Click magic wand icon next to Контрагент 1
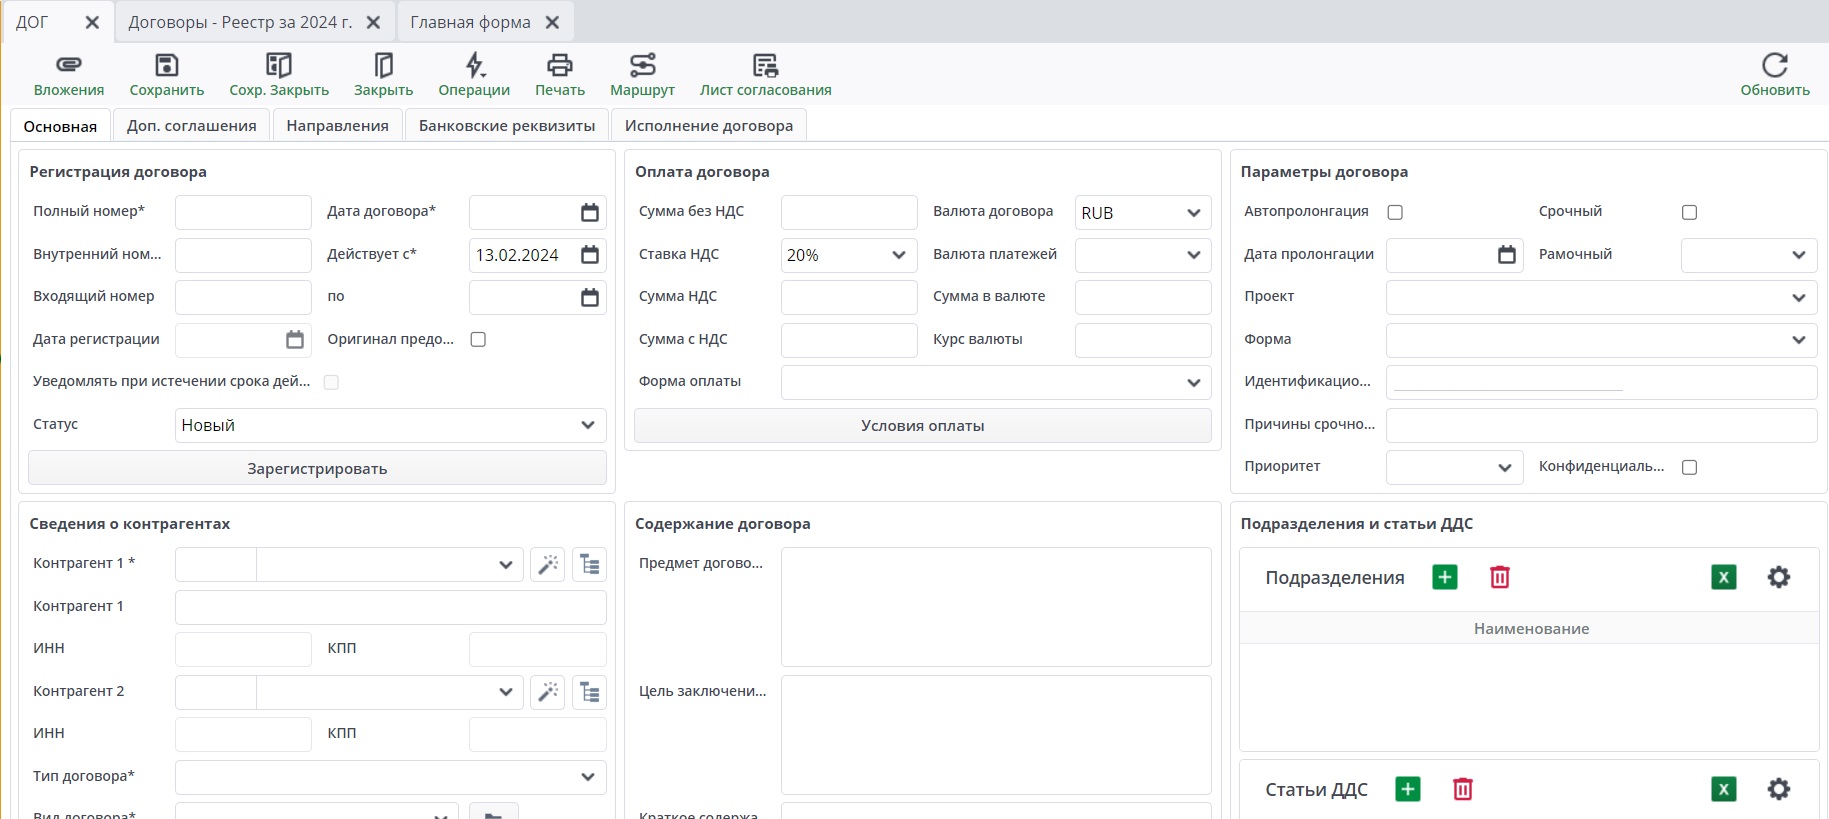 (x=548, y=565)
